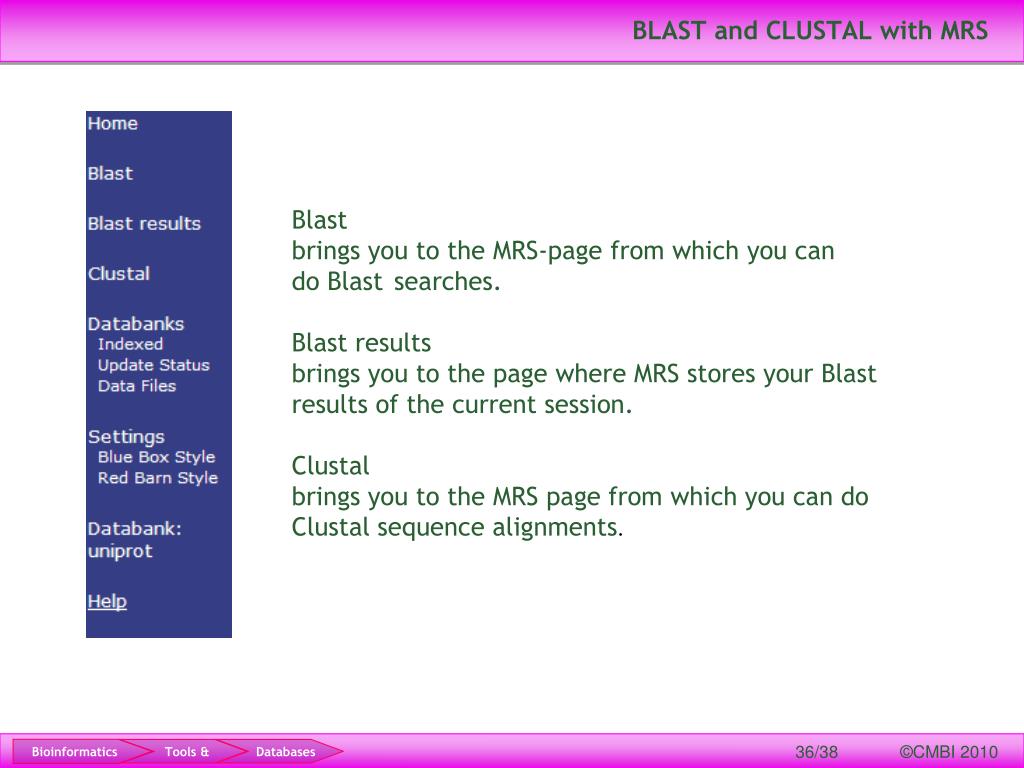Click the 'do Blast searches.' text line
The width and height of the screenshot is (1024, 768).
(x=396, y=281)
